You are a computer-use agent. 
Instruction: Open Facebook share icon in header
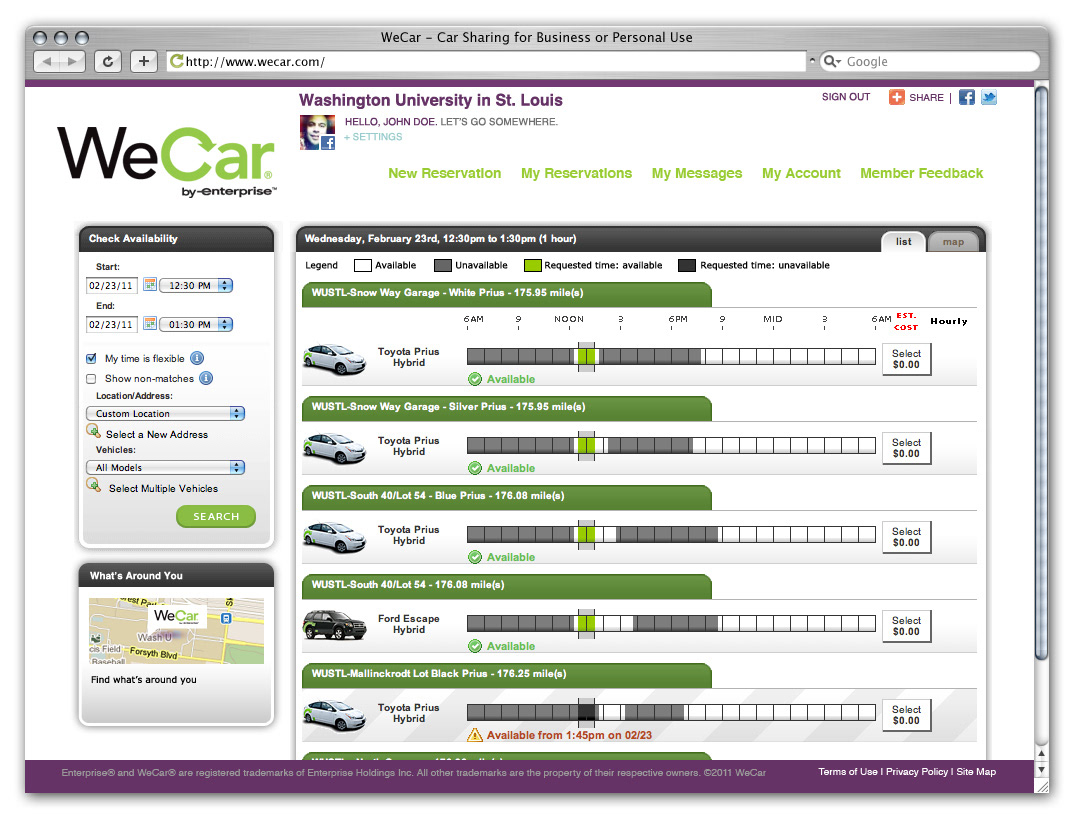[x=966, y=97]
